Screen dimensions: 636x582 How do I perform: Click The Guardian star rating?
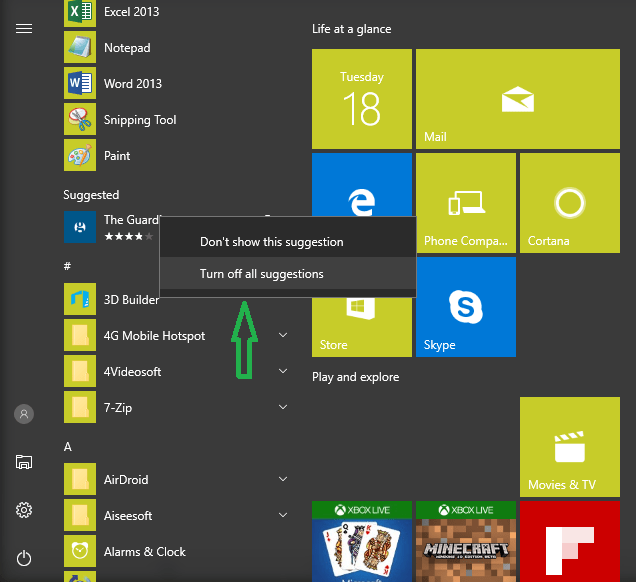(129, 236)
